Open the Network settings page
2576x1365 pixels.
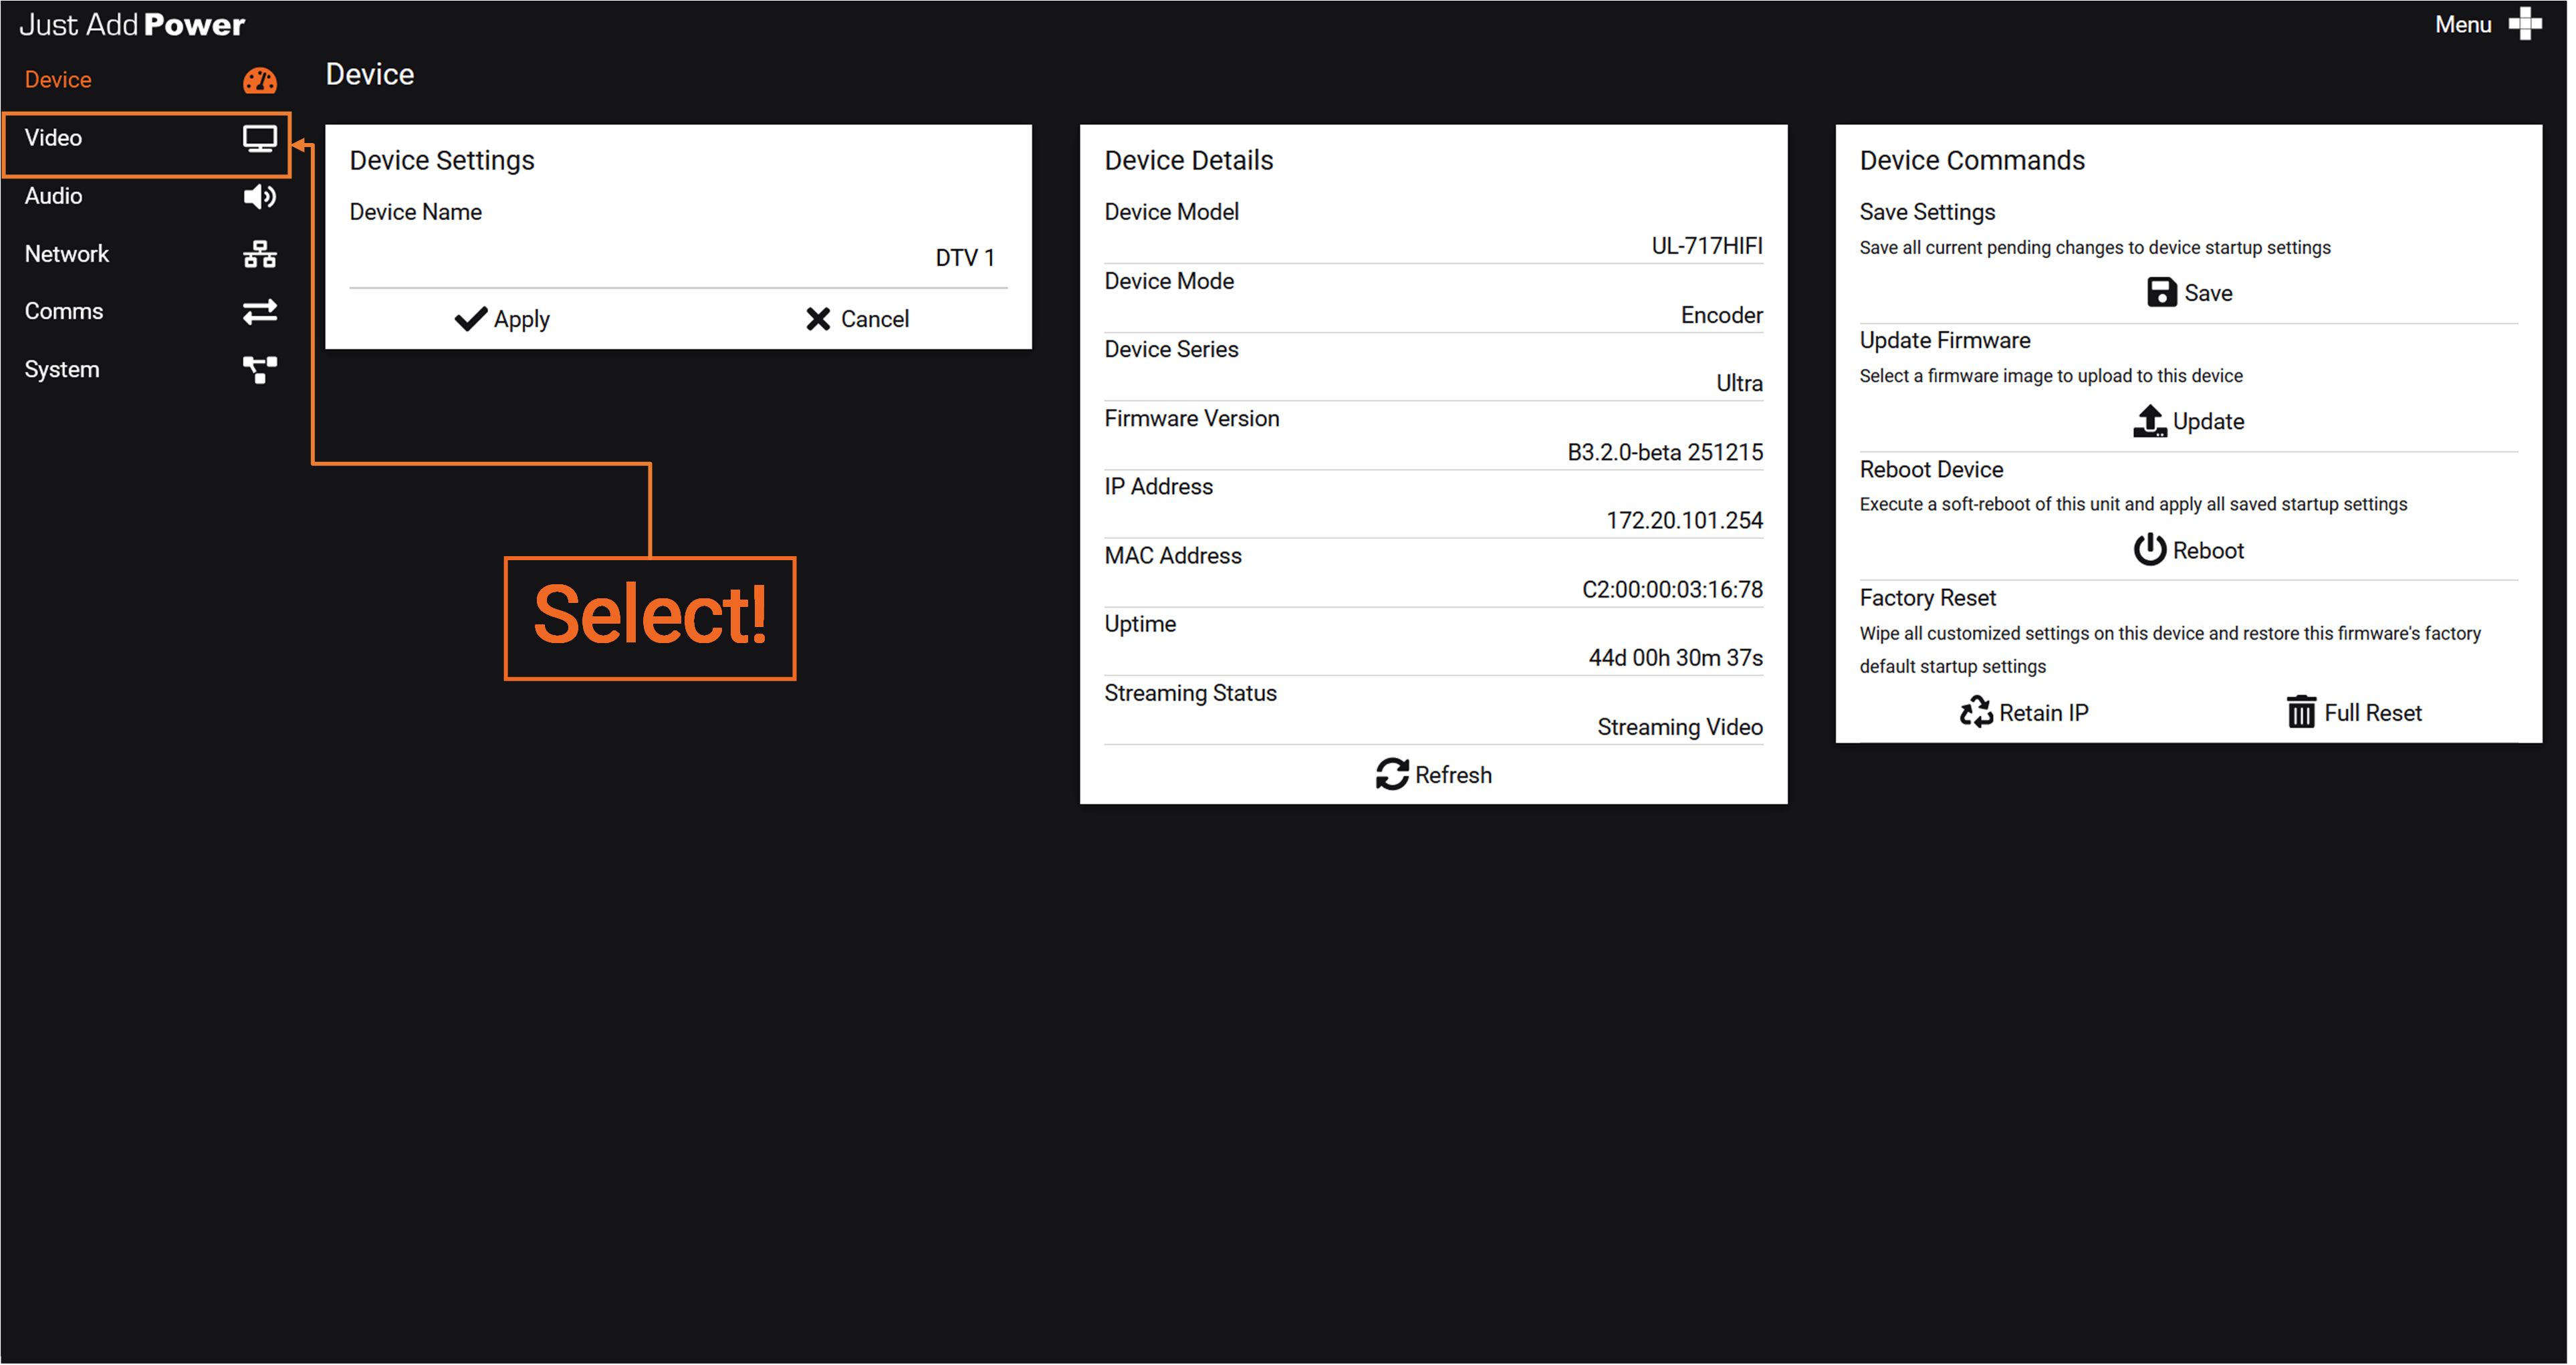coord(67,254)
